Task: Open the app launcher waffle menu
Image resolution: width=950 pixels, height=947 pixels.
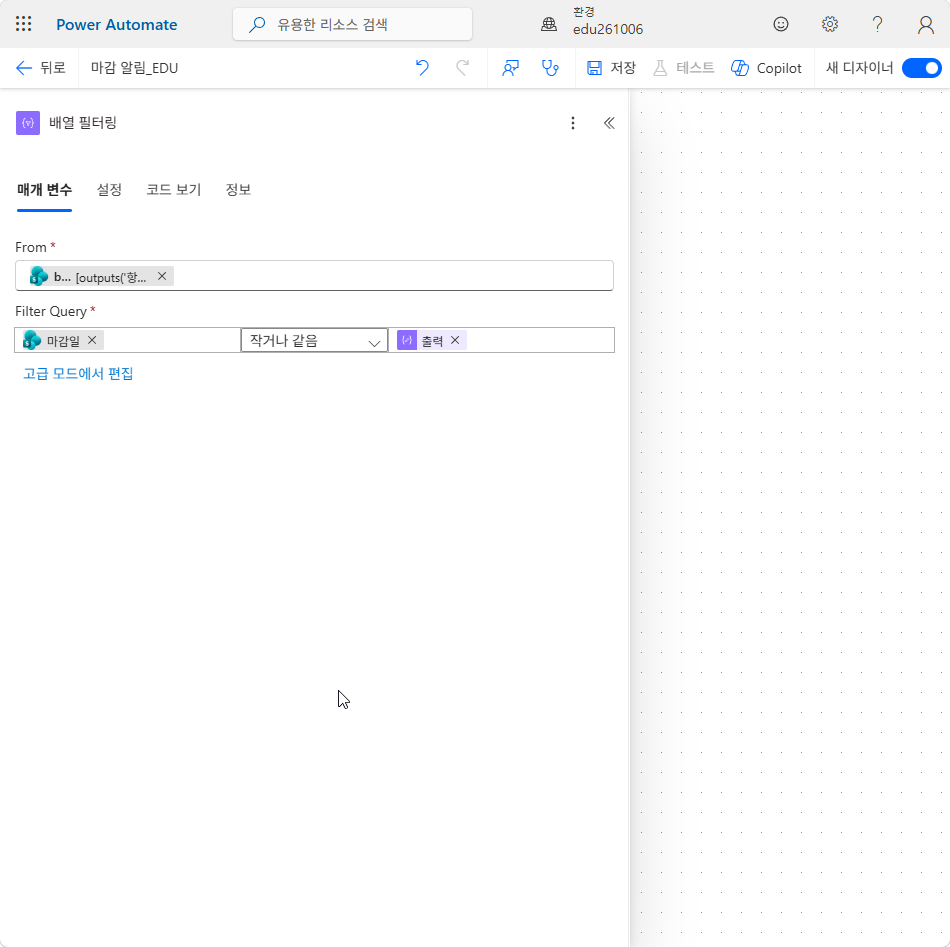Action: pyautogui.click(x=24, y=24)
